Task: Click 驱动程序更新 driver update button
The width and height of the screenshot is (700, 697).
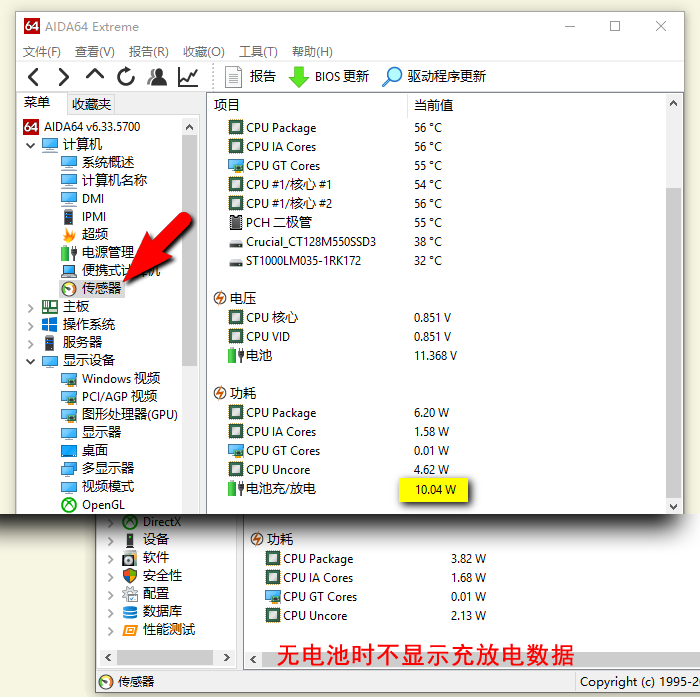Action: click(434, 77)
